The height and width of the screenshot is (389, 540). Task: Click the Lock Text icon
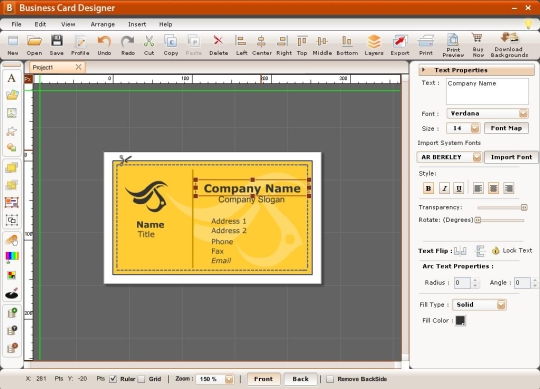pos(495,251)
